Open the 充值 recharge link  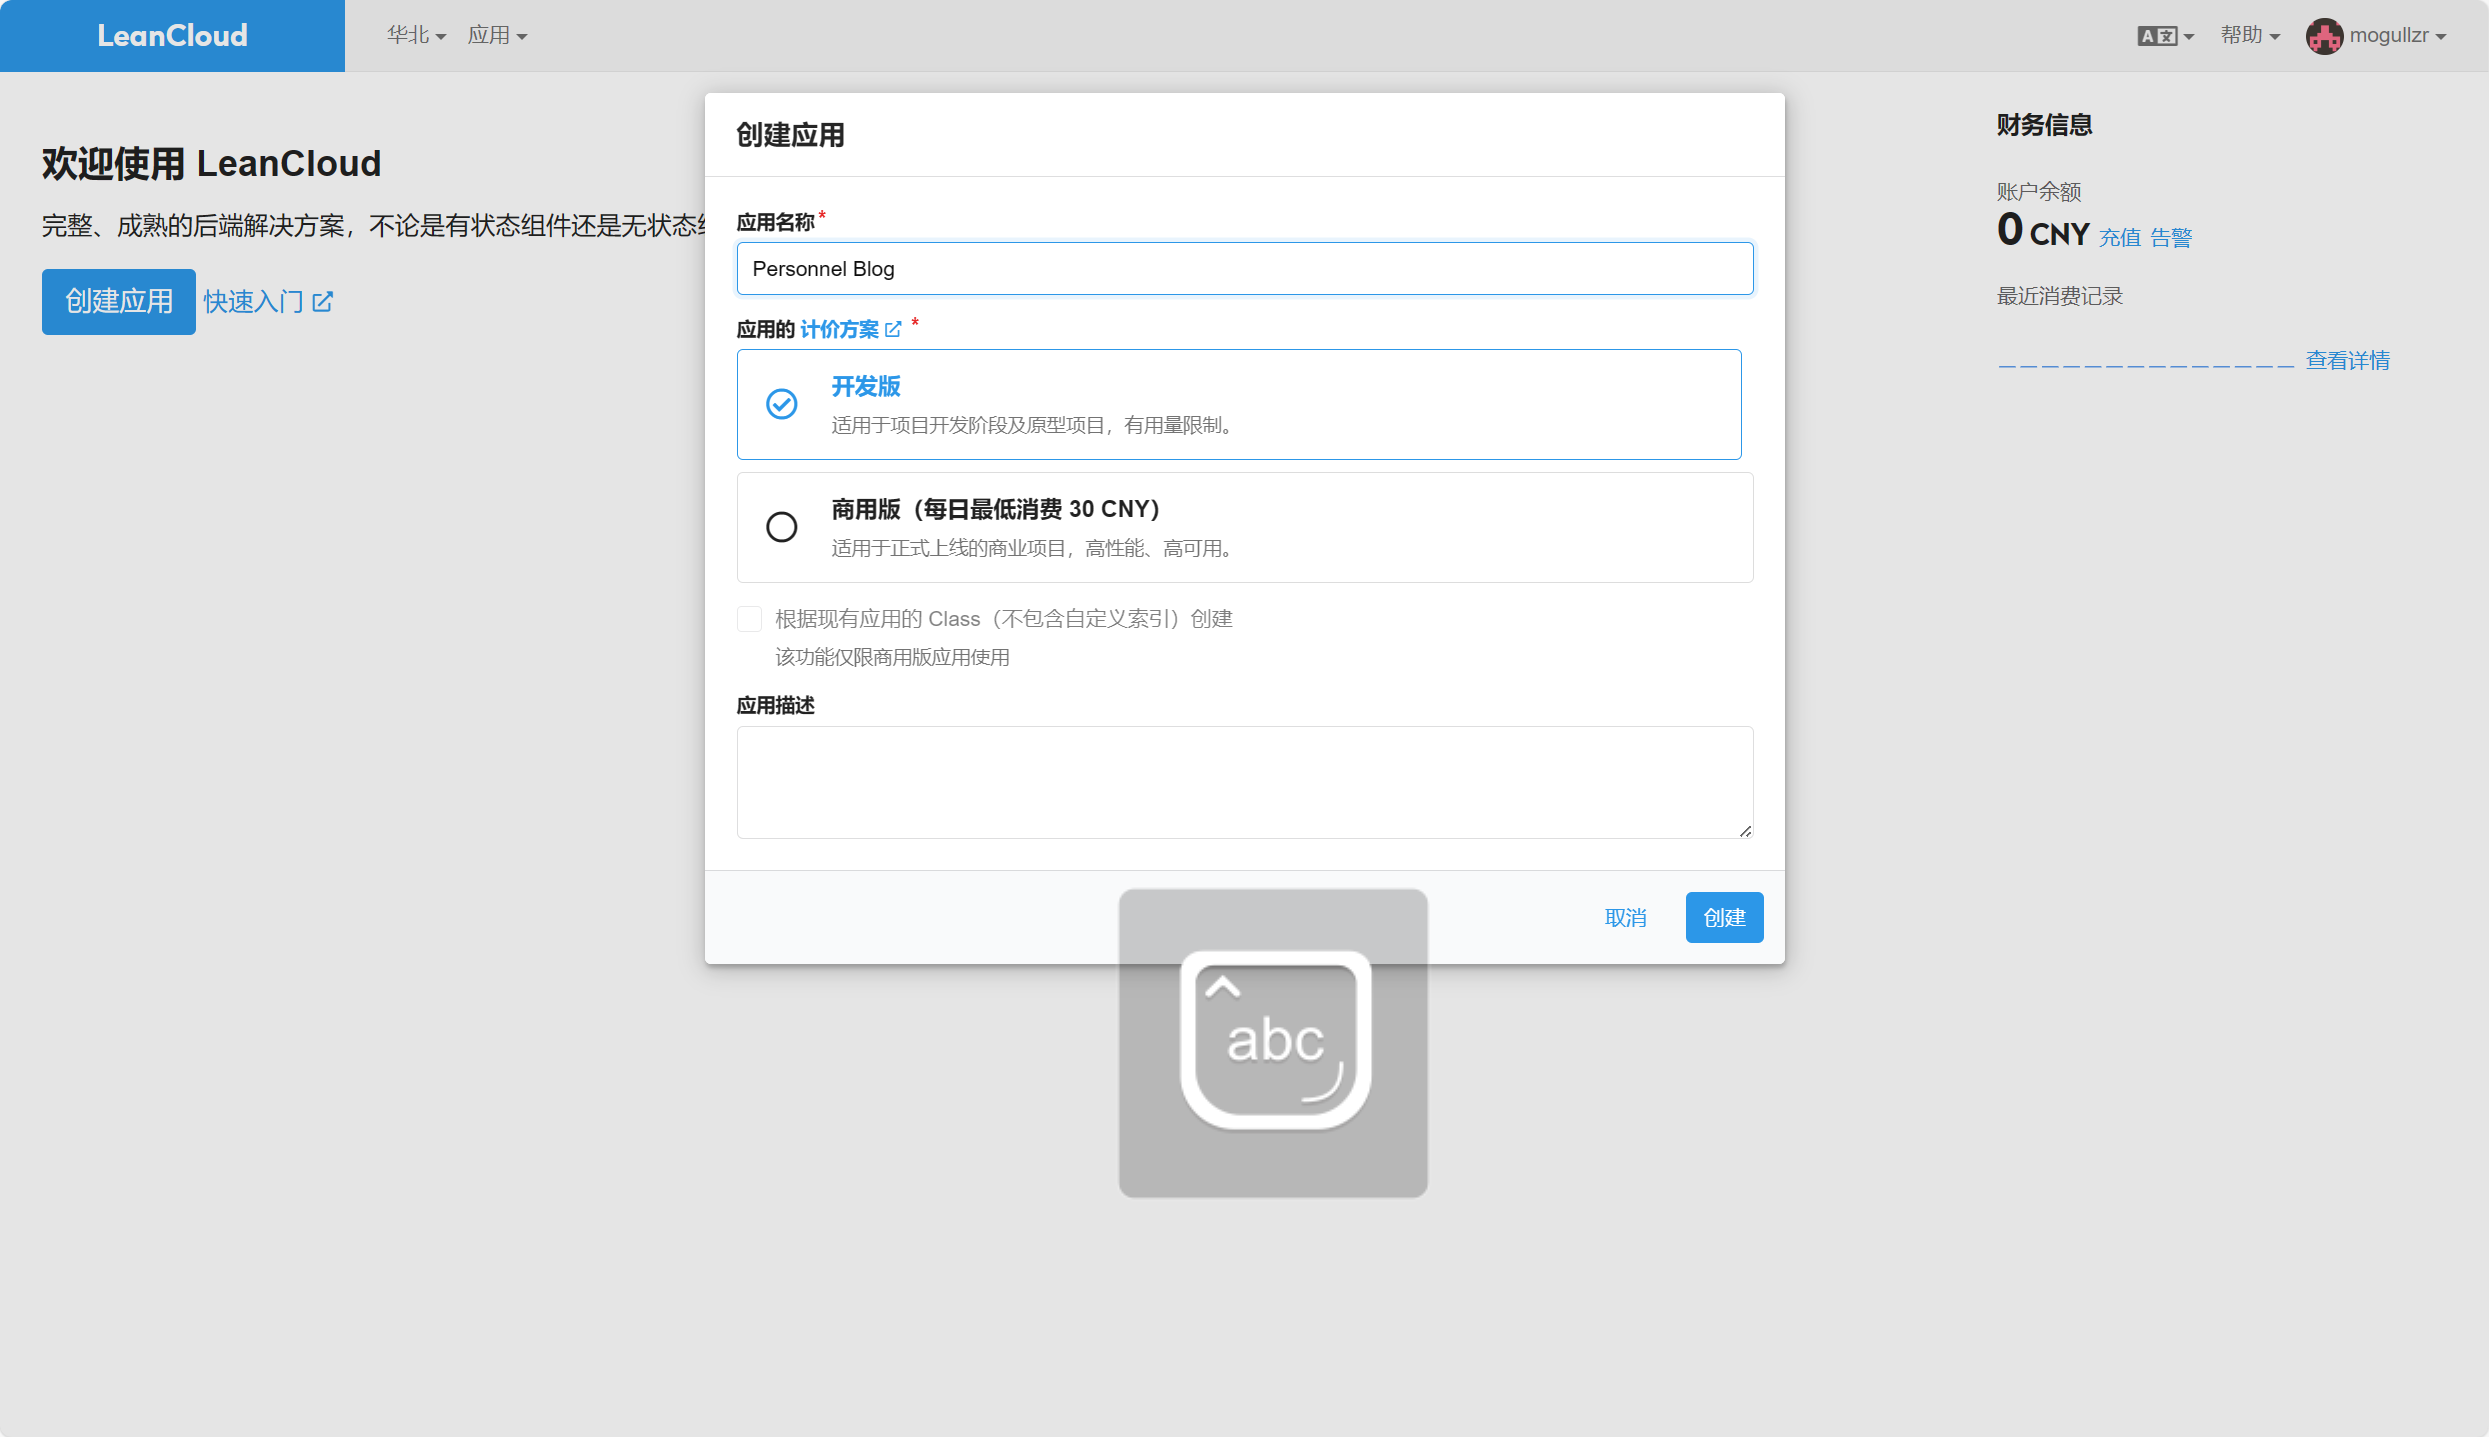coord(2120,237)
